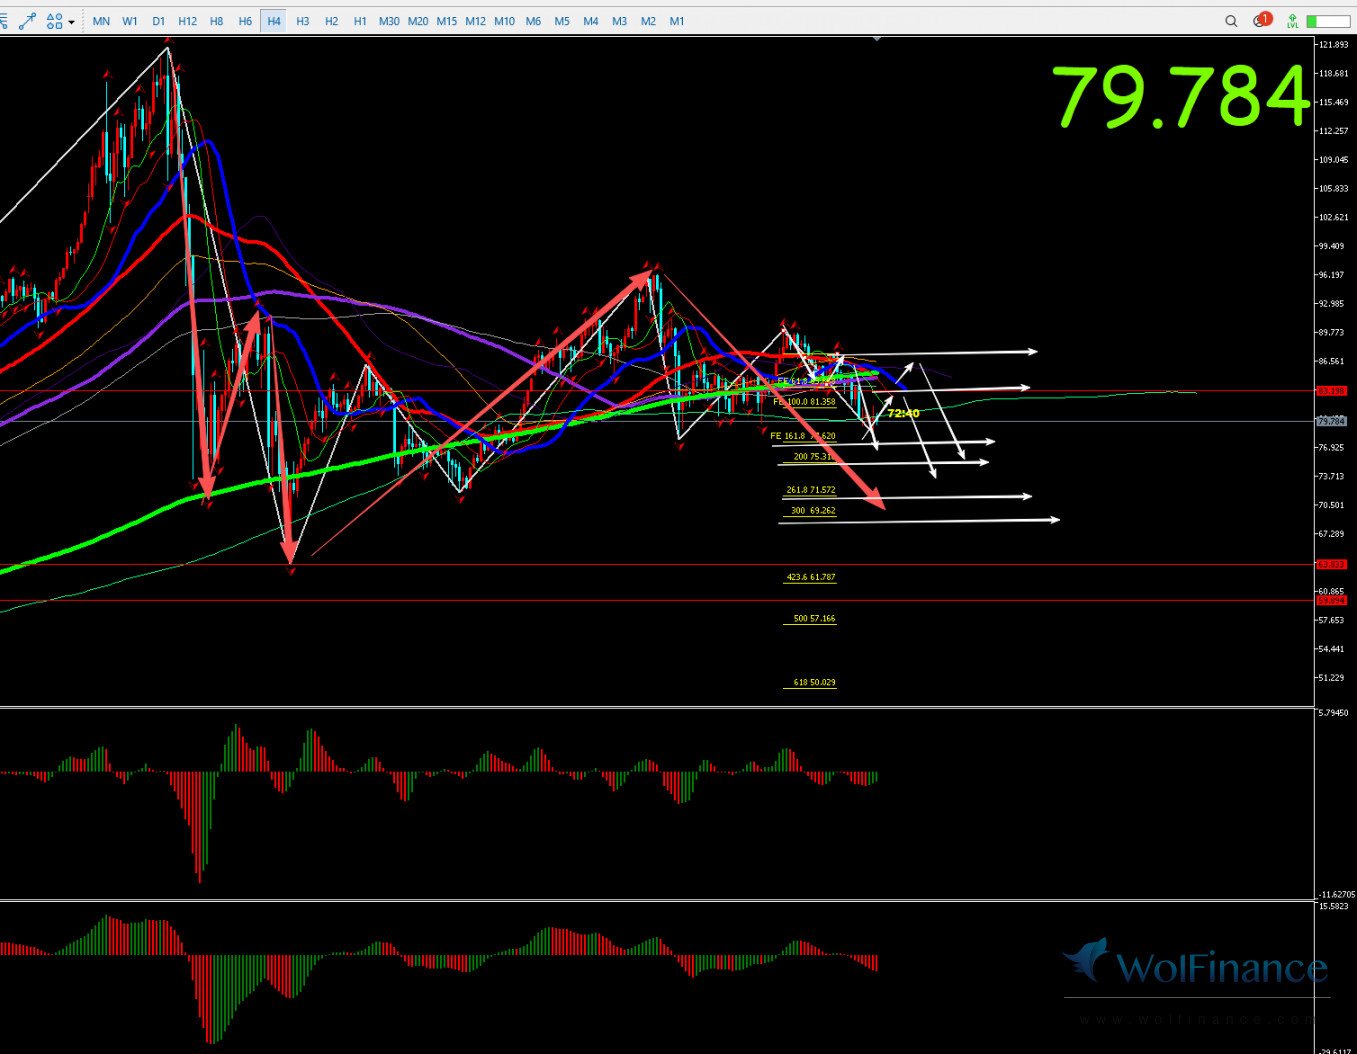Switch to H1 hourly timeframe
This screenshot has width=1357, height=1054.
click(360, 21)
